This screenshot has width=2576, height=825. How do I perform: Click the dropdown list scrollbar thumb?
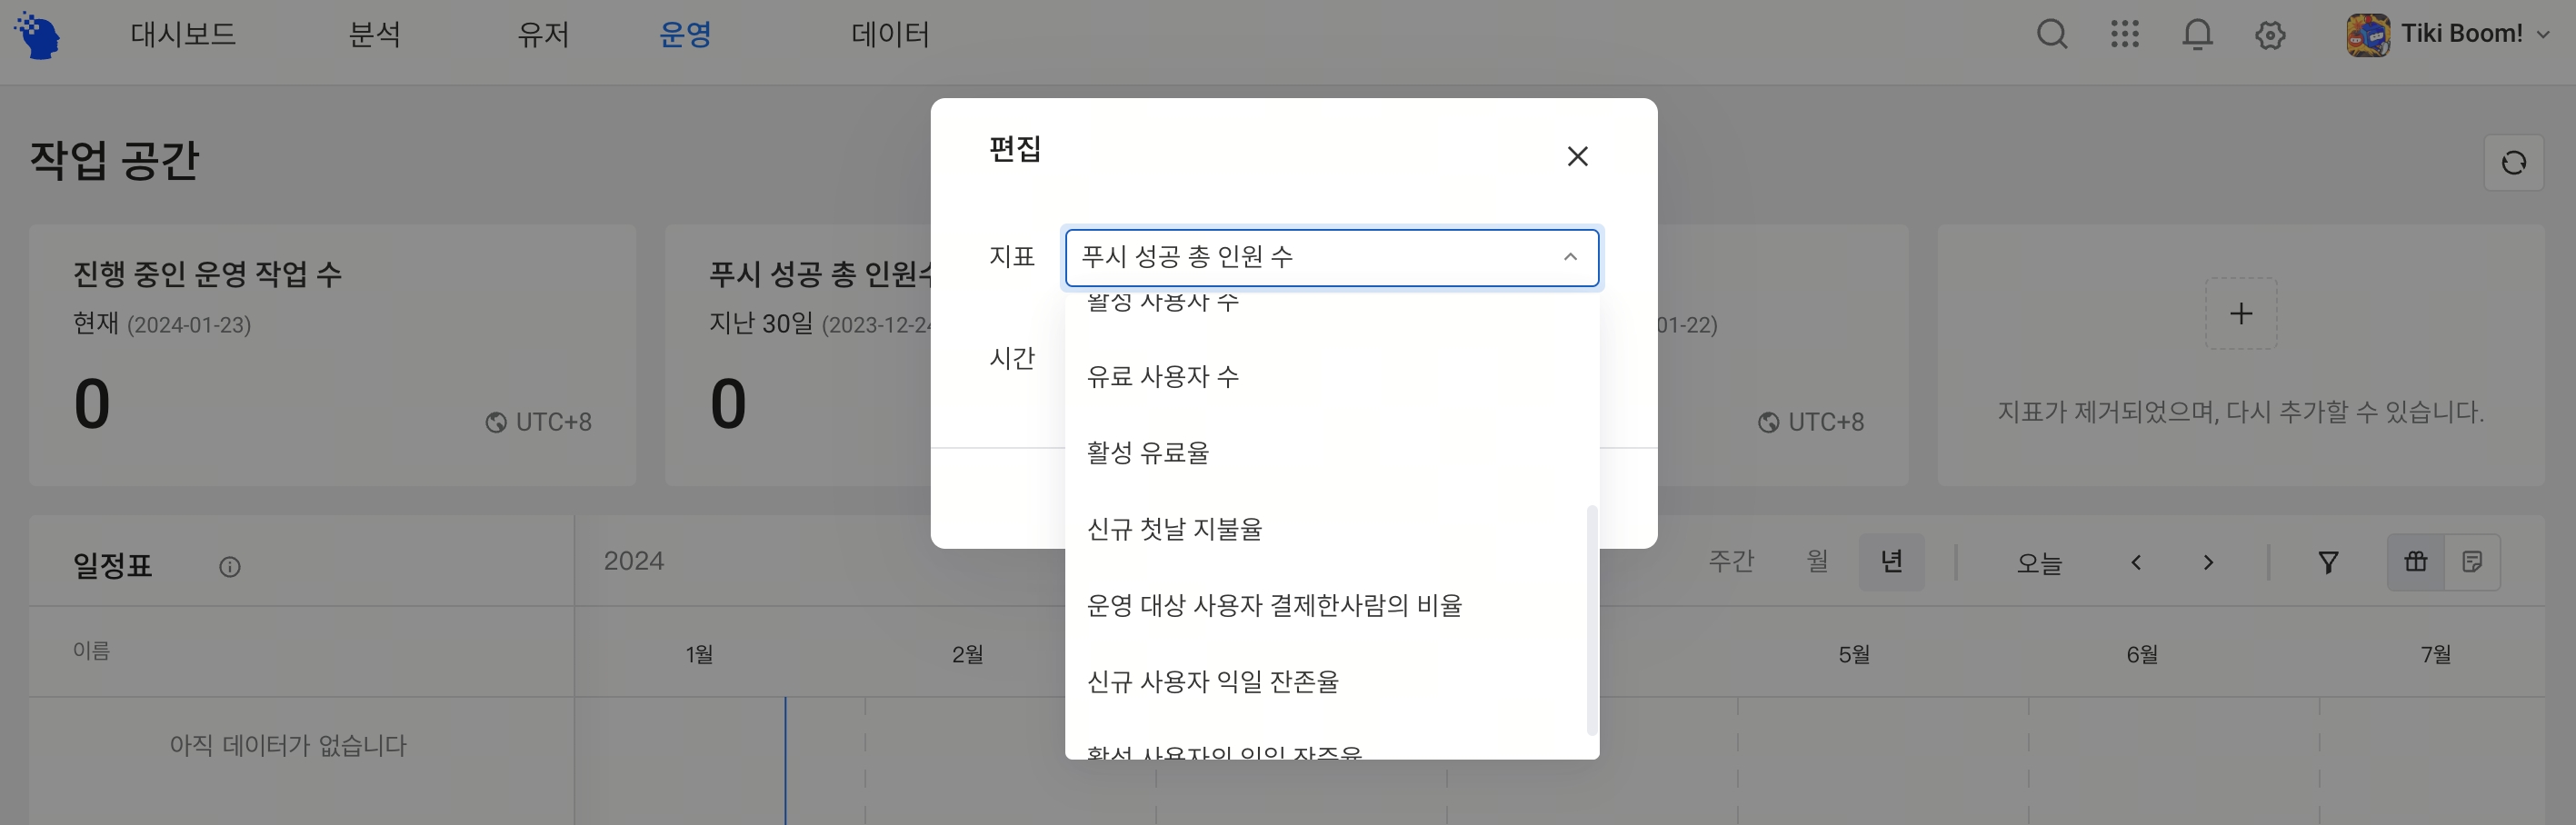[x=1592, y=620]
